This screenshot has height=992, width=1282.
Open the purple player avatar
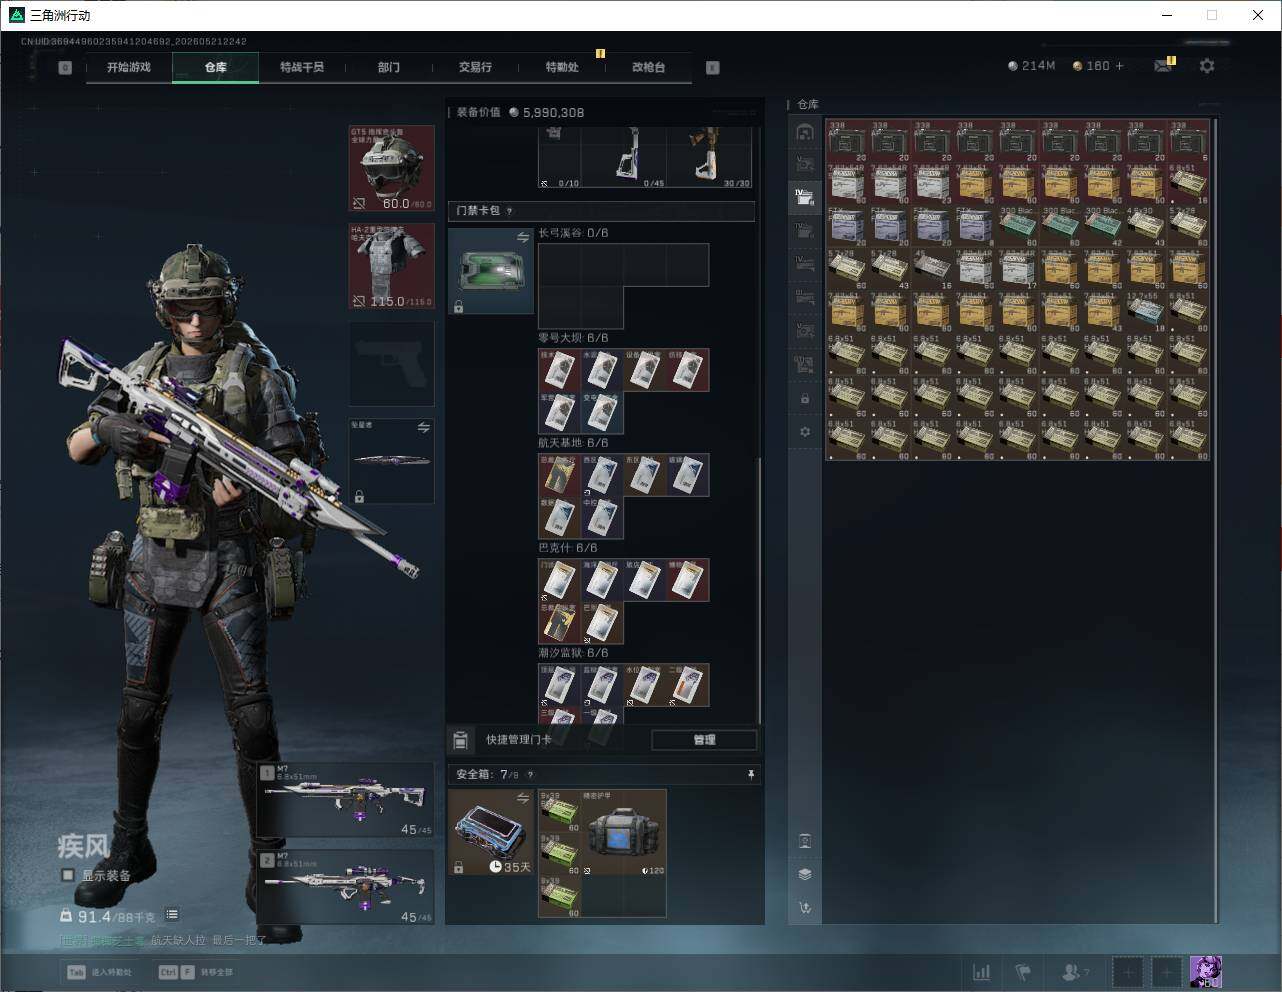1206,972
